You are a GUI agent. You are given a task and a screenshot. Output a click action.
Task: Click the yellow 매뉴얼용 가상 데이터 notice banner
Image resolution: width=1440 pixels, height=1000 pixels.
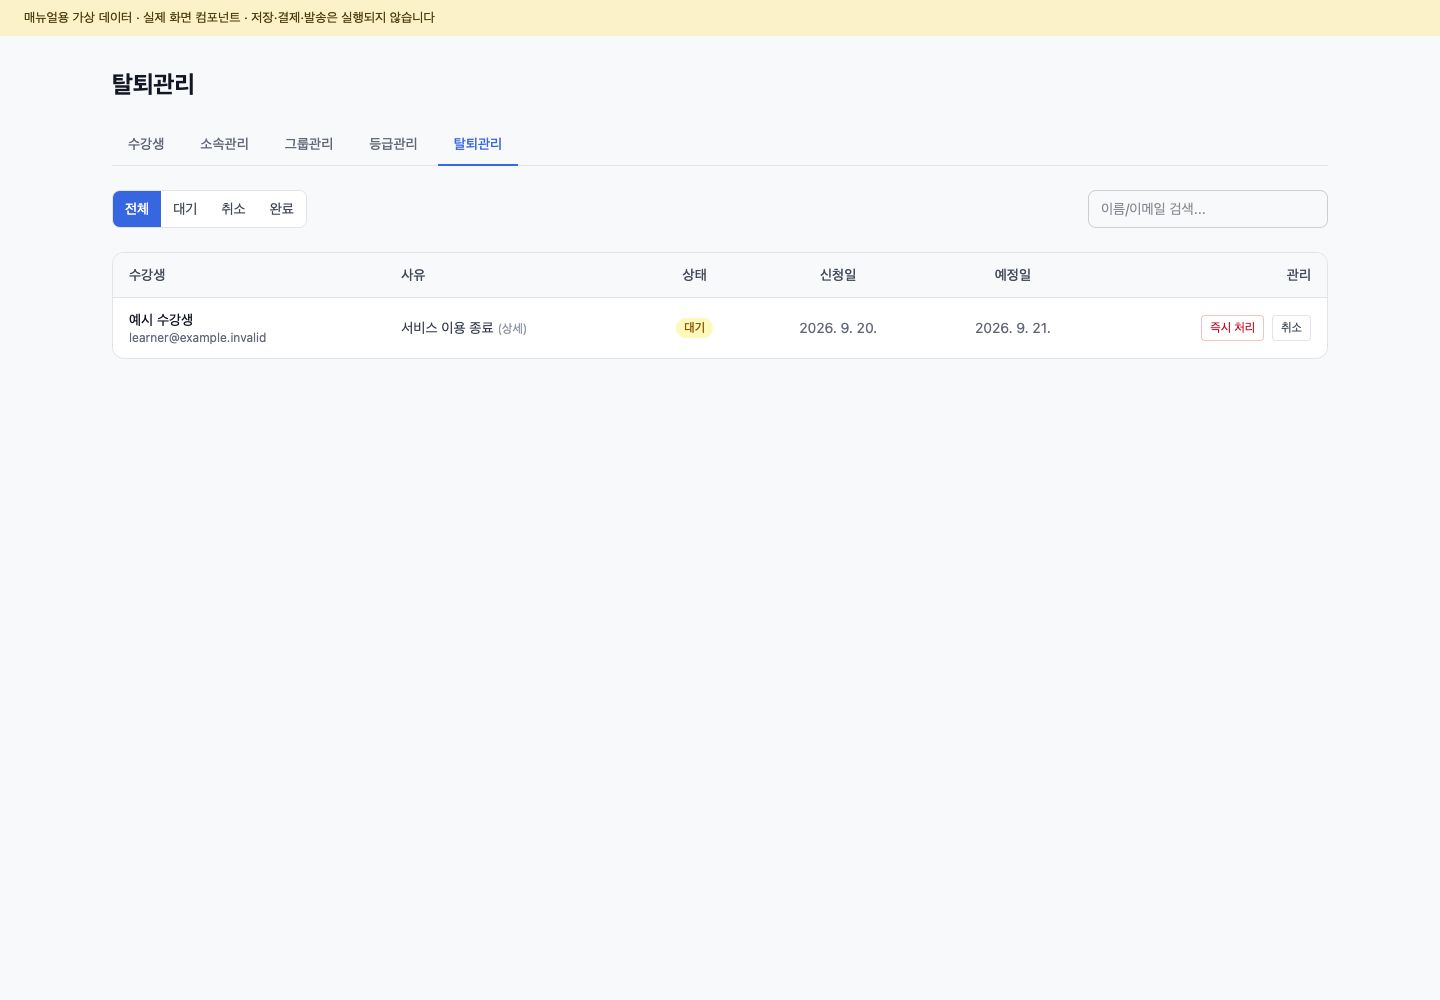(x=720, y=18)
